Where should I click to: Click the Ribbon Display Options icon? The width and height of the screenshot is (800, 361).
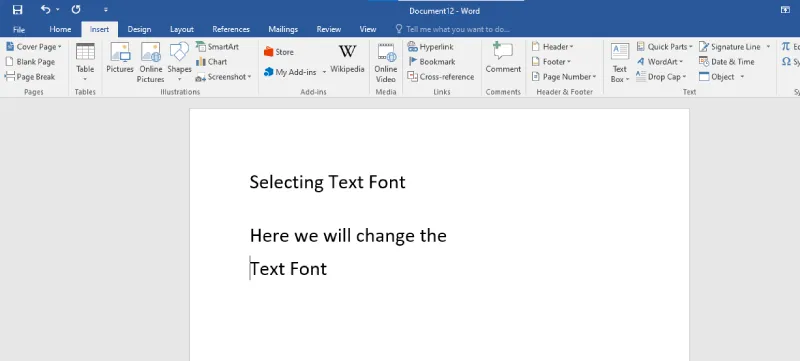[786, 10]
